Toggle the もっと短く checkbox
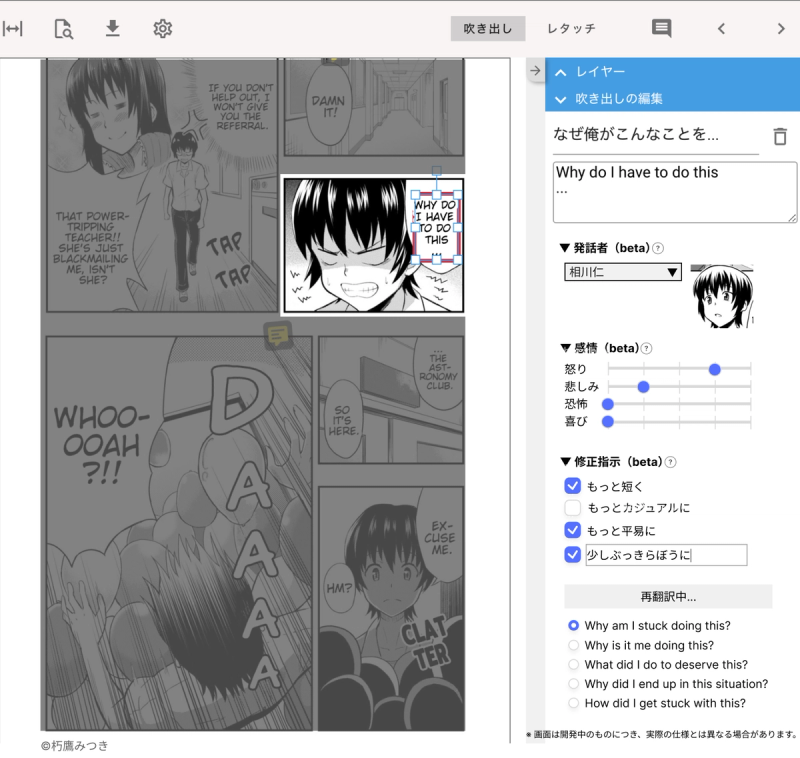Image resolution: width=800 pixels, height=758 pixels. 572,486
